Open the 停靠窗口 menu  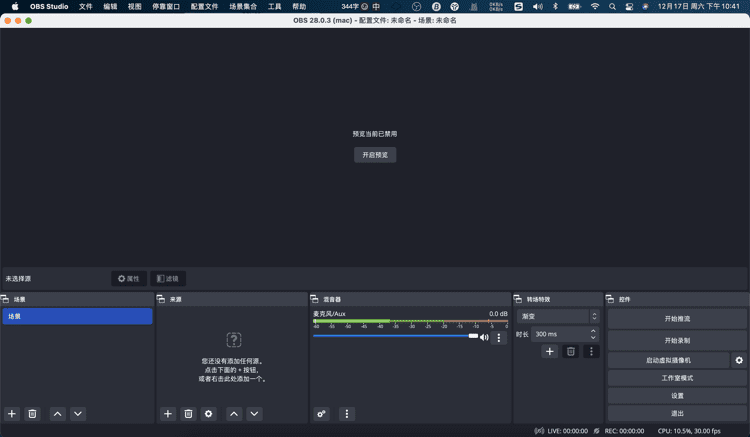(x=166, y=6)
